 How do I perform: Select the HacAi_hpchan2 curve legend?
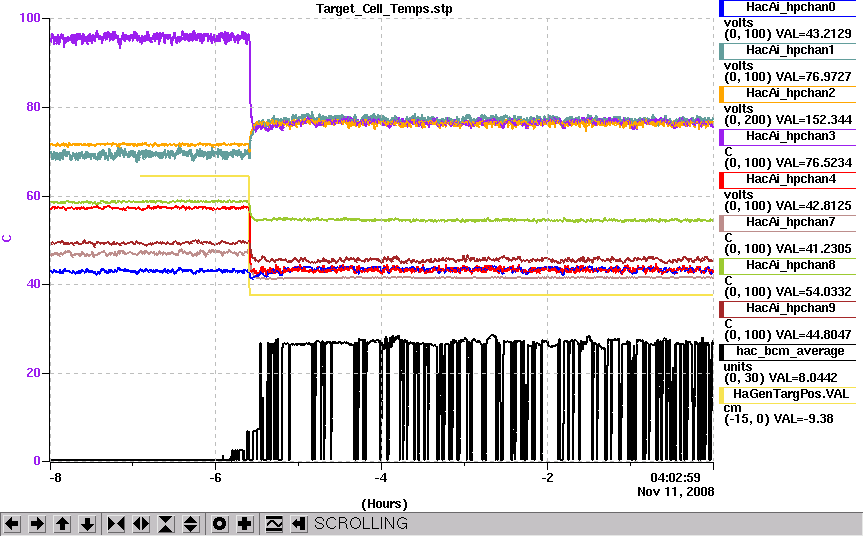(x=790, y=93)
